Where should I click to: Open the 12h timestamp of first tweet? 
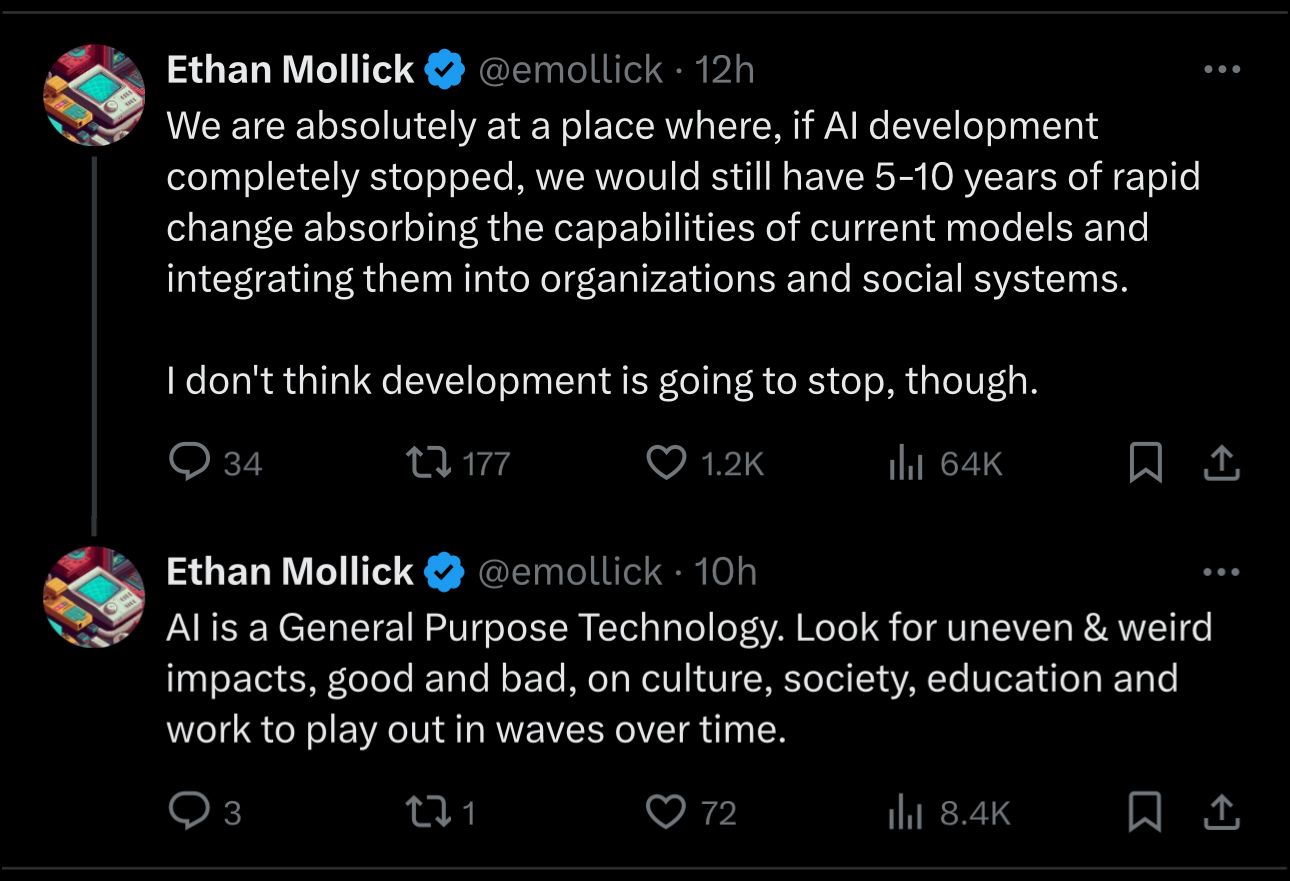[724, 70]
